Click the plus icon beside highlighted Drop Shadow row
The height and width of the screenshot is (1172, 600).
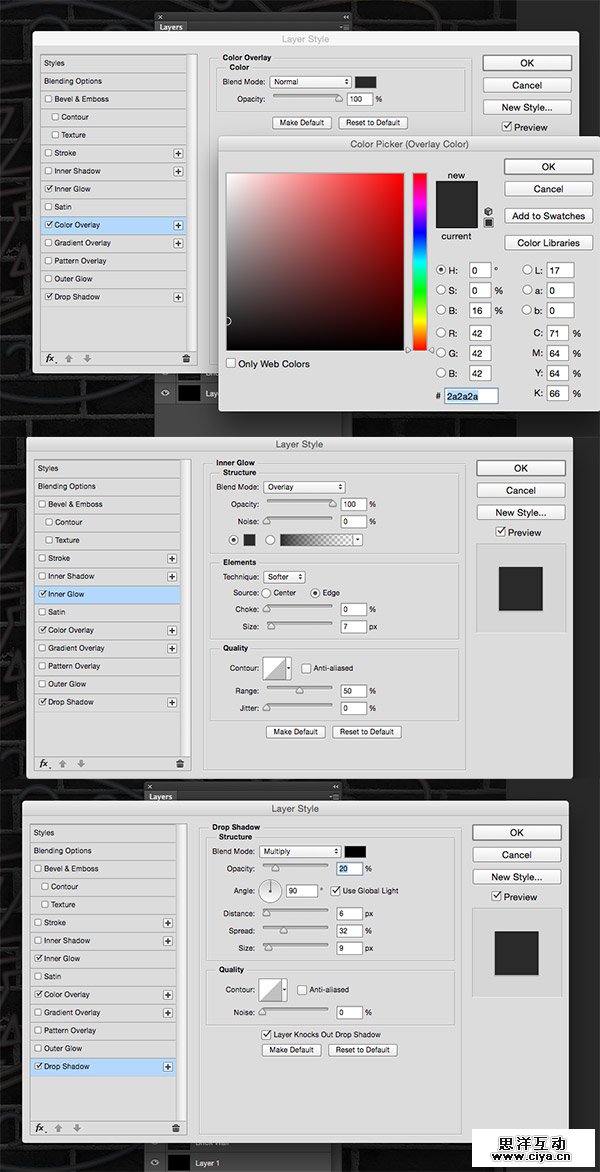point(166,1067)
